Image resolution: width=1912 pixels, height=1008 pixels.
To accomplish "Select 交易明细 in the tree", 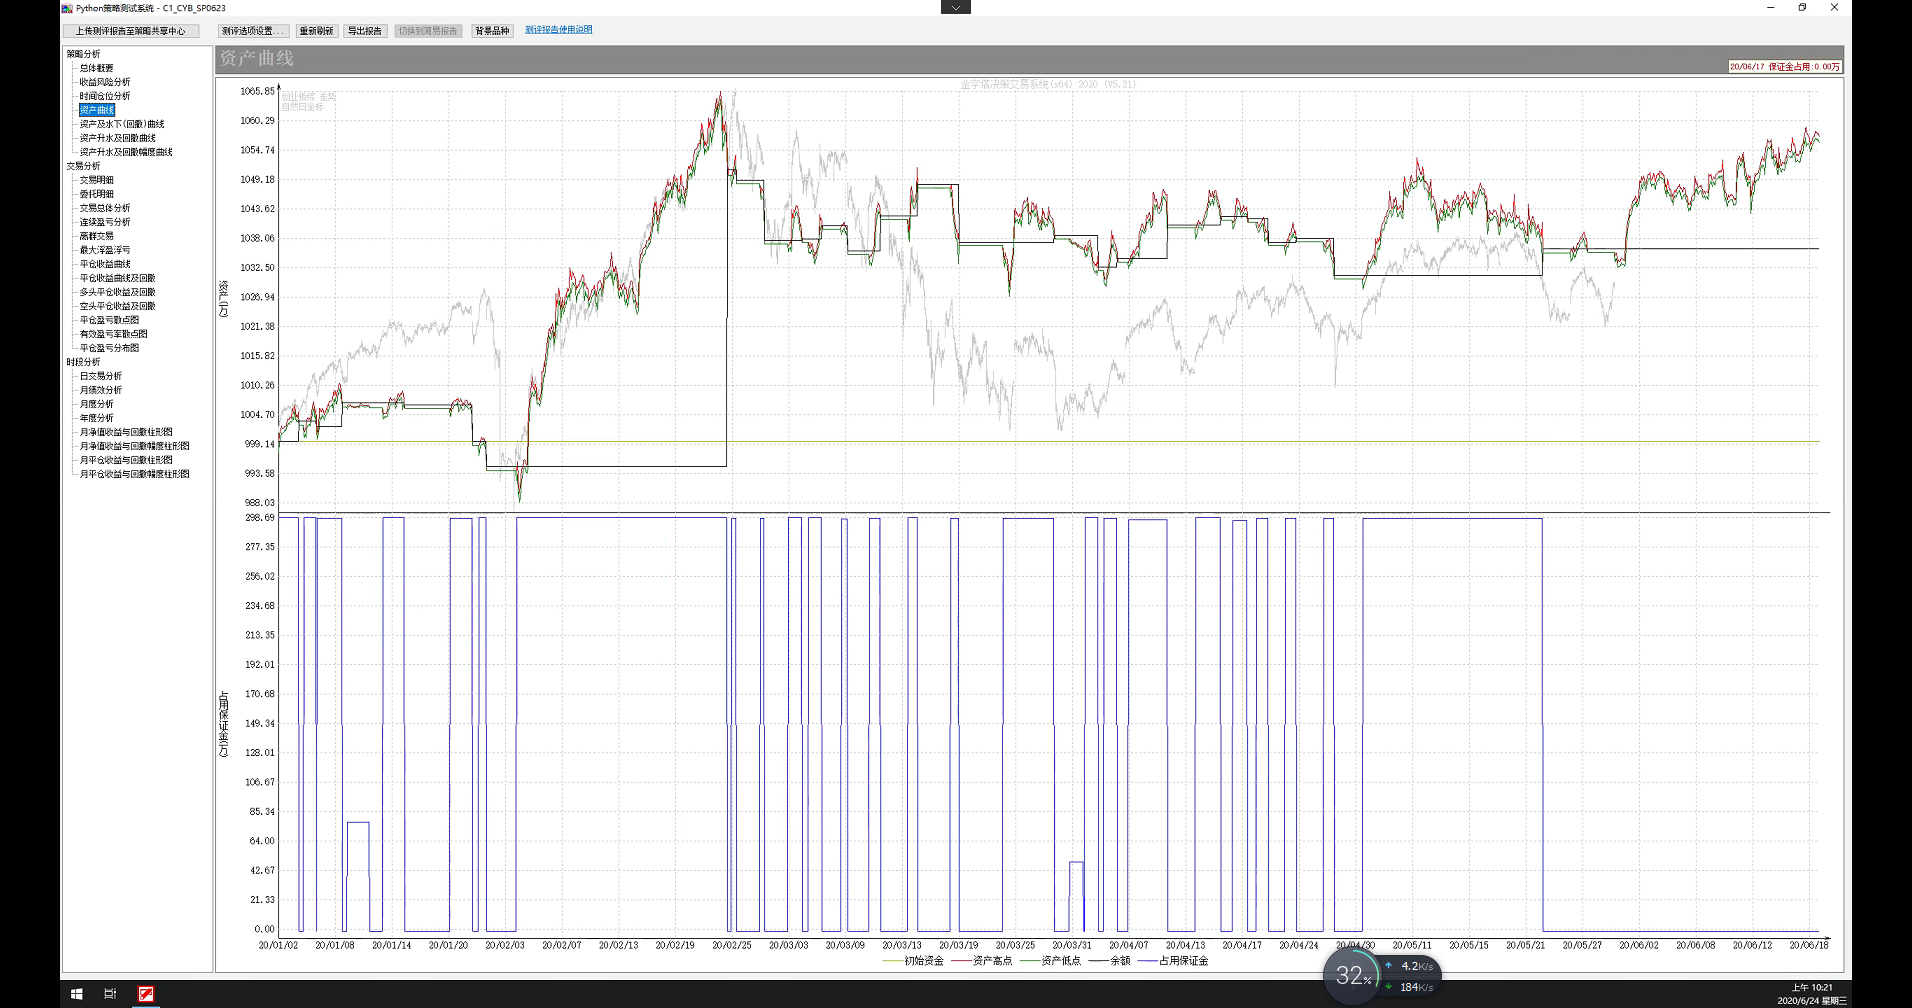I will (96, 180).
